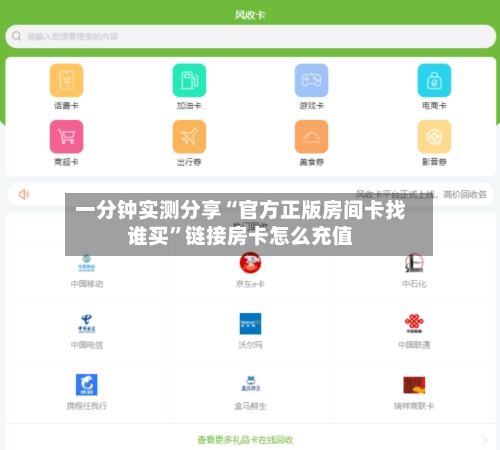Select the 中石化 logo
This screenshot has width=500, height=450.
tap(414, 263)
